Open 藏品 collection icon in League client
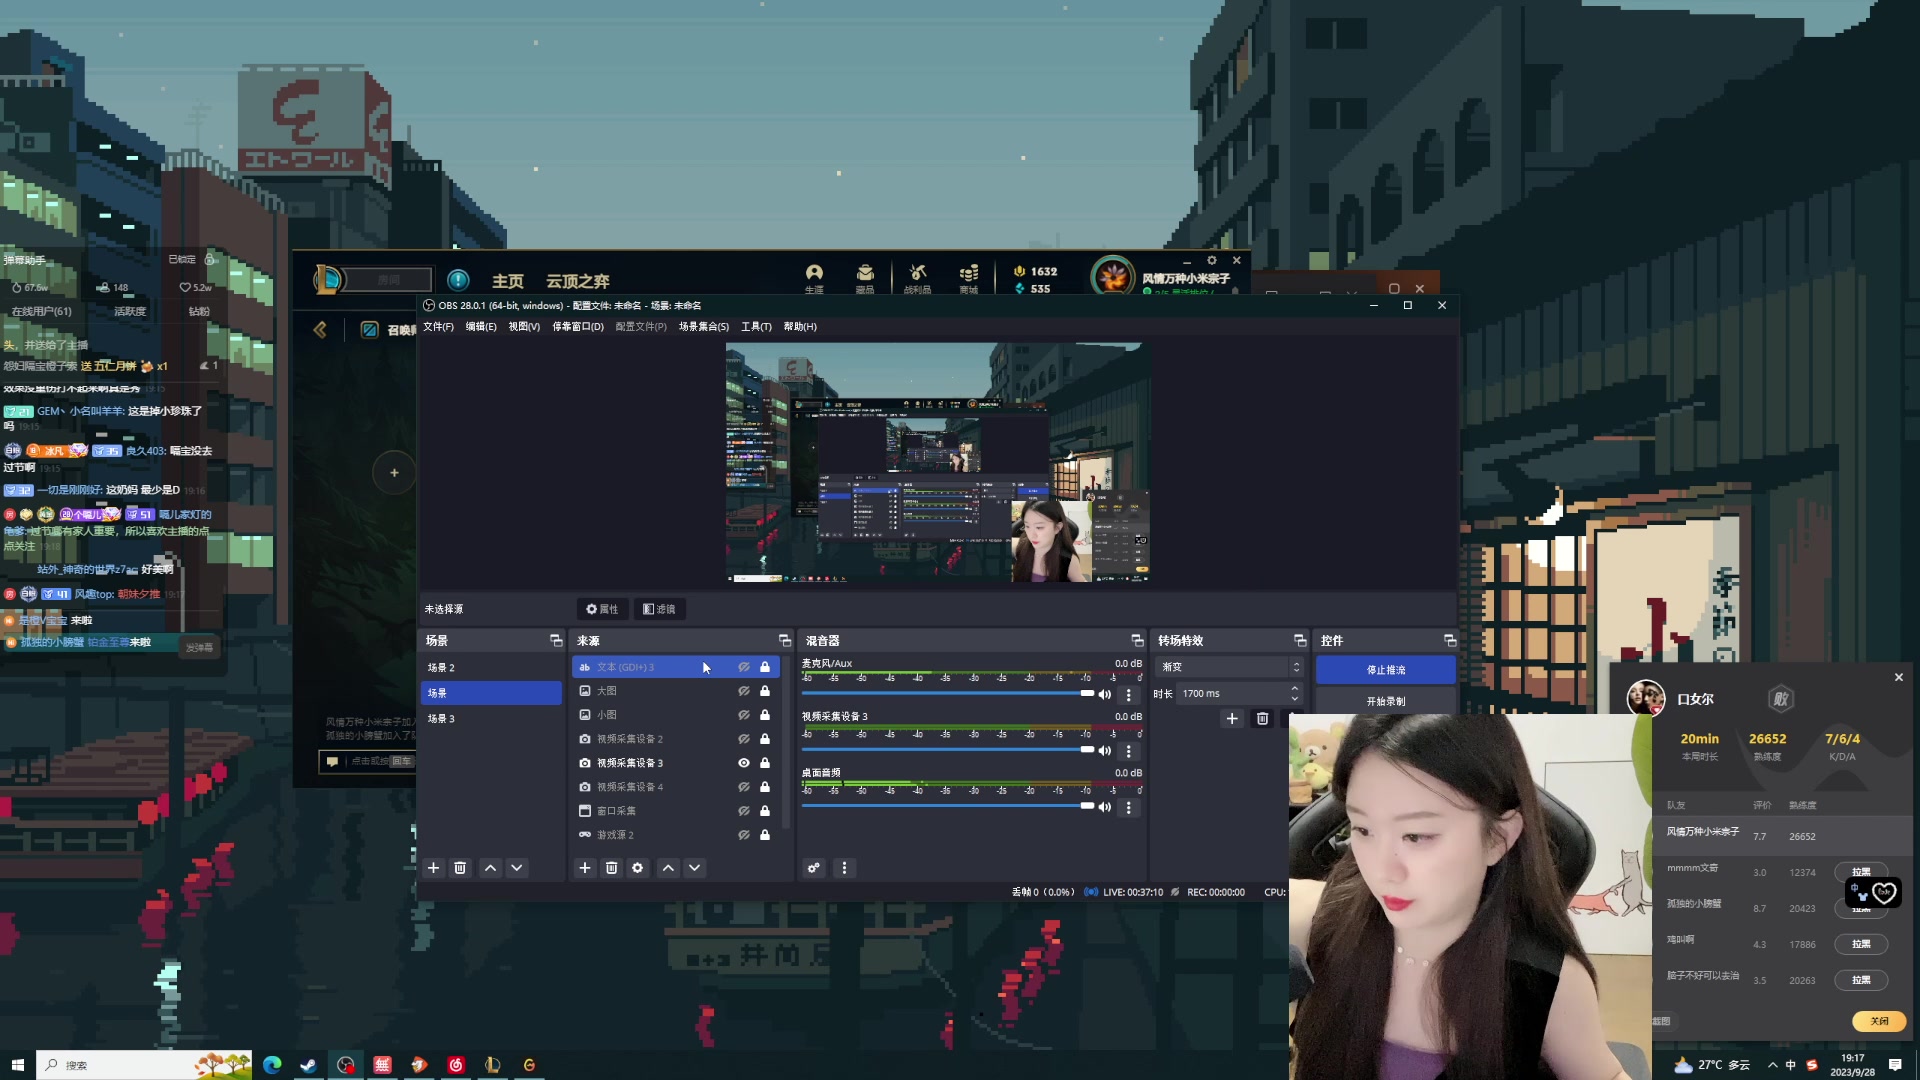The image size is (1920, 1080). click(865, 277)
